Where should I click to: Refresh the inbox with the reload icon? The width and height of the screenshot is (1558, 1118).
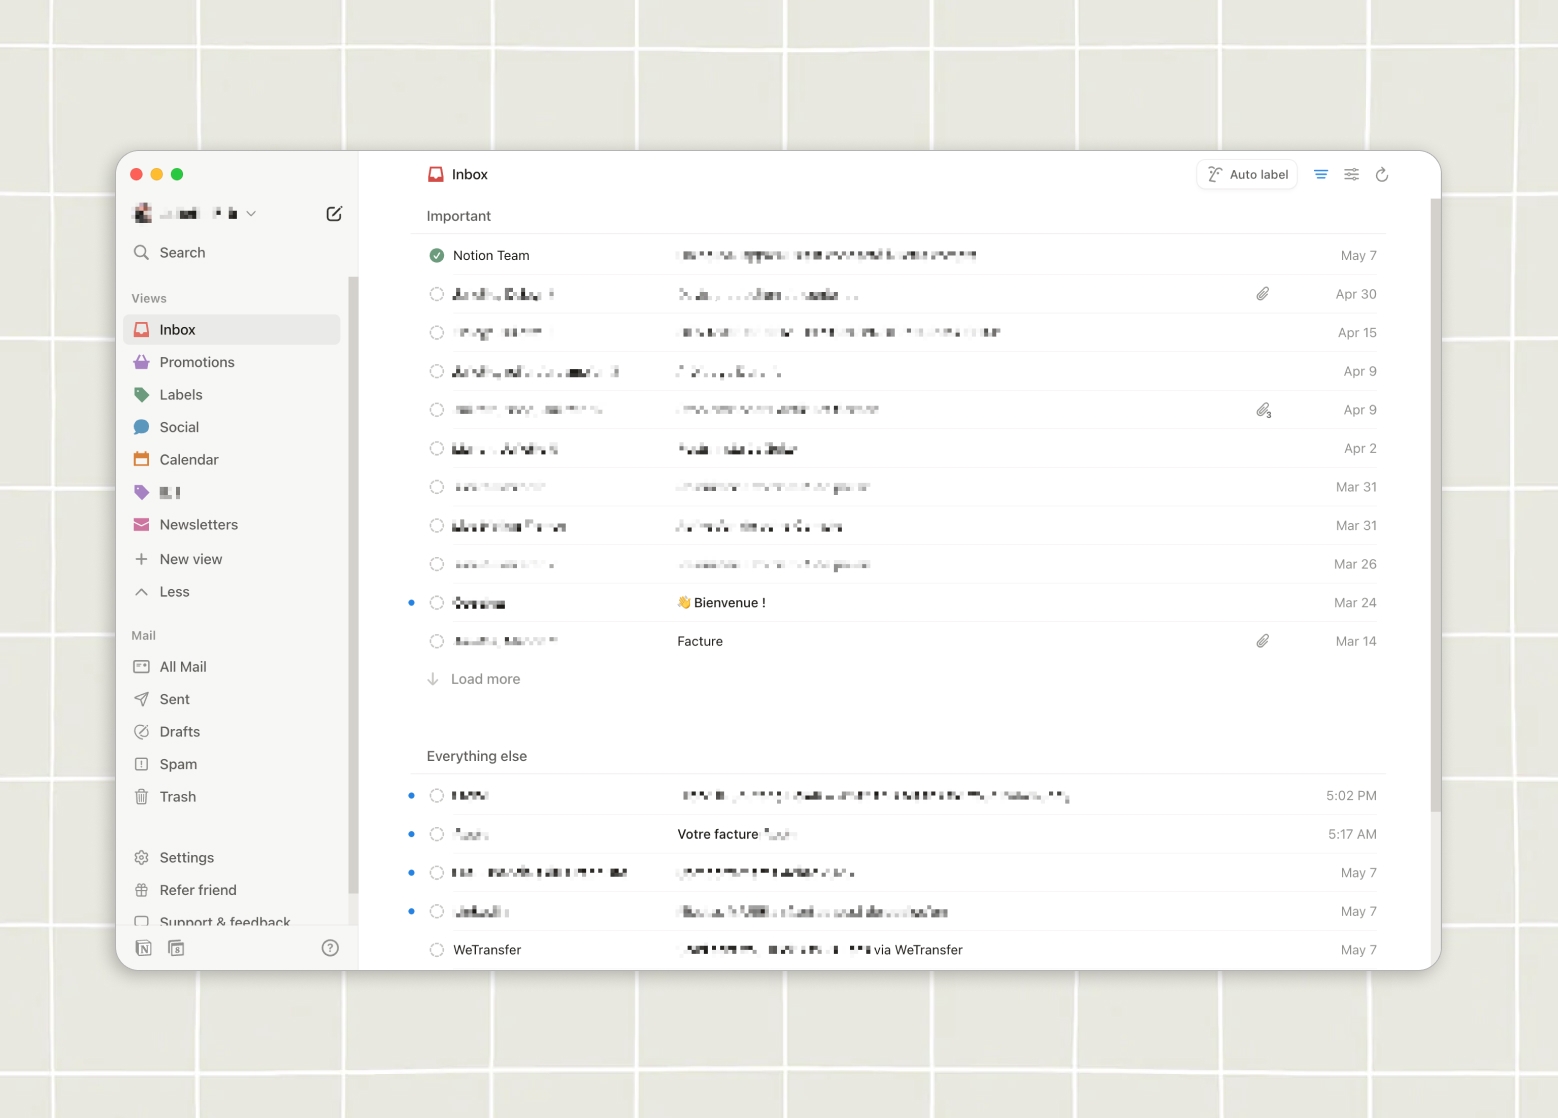pos(1382,174)
